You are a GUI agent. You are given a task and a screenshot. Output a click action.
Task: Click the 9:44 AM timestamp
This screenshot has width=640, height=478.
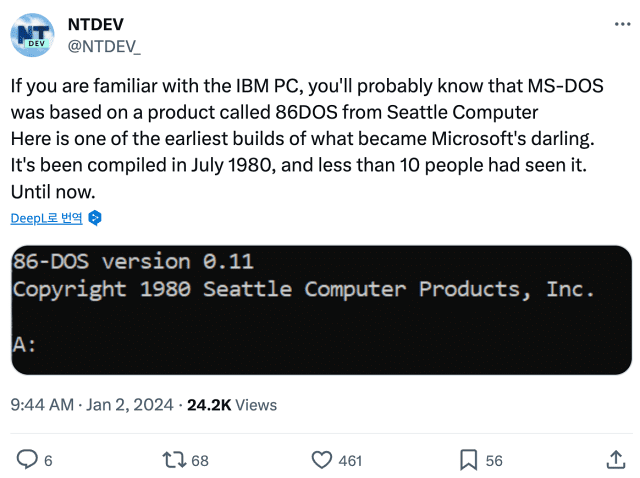point(41,405)
